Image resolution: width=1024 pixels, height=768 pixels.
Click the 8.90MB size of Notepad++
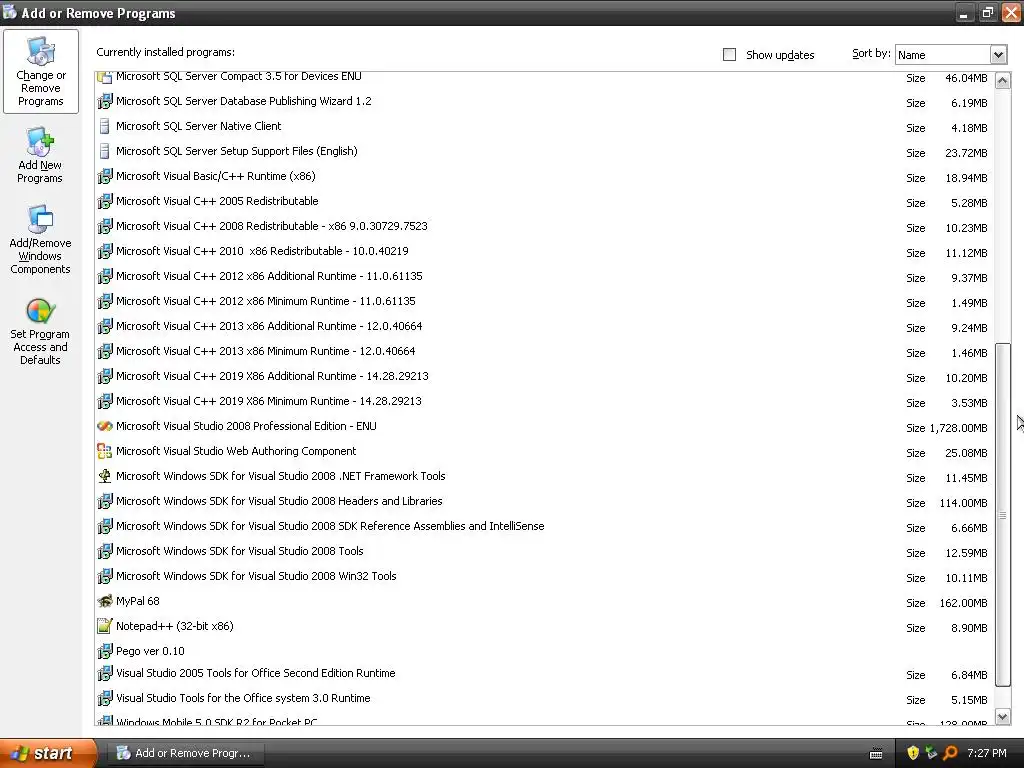click(x=969, y=628)
